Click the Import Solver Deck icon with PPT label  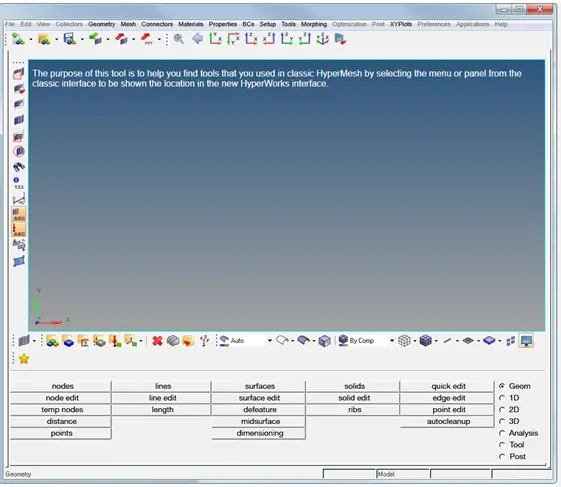pyautogui.click(x=146, y=39)
